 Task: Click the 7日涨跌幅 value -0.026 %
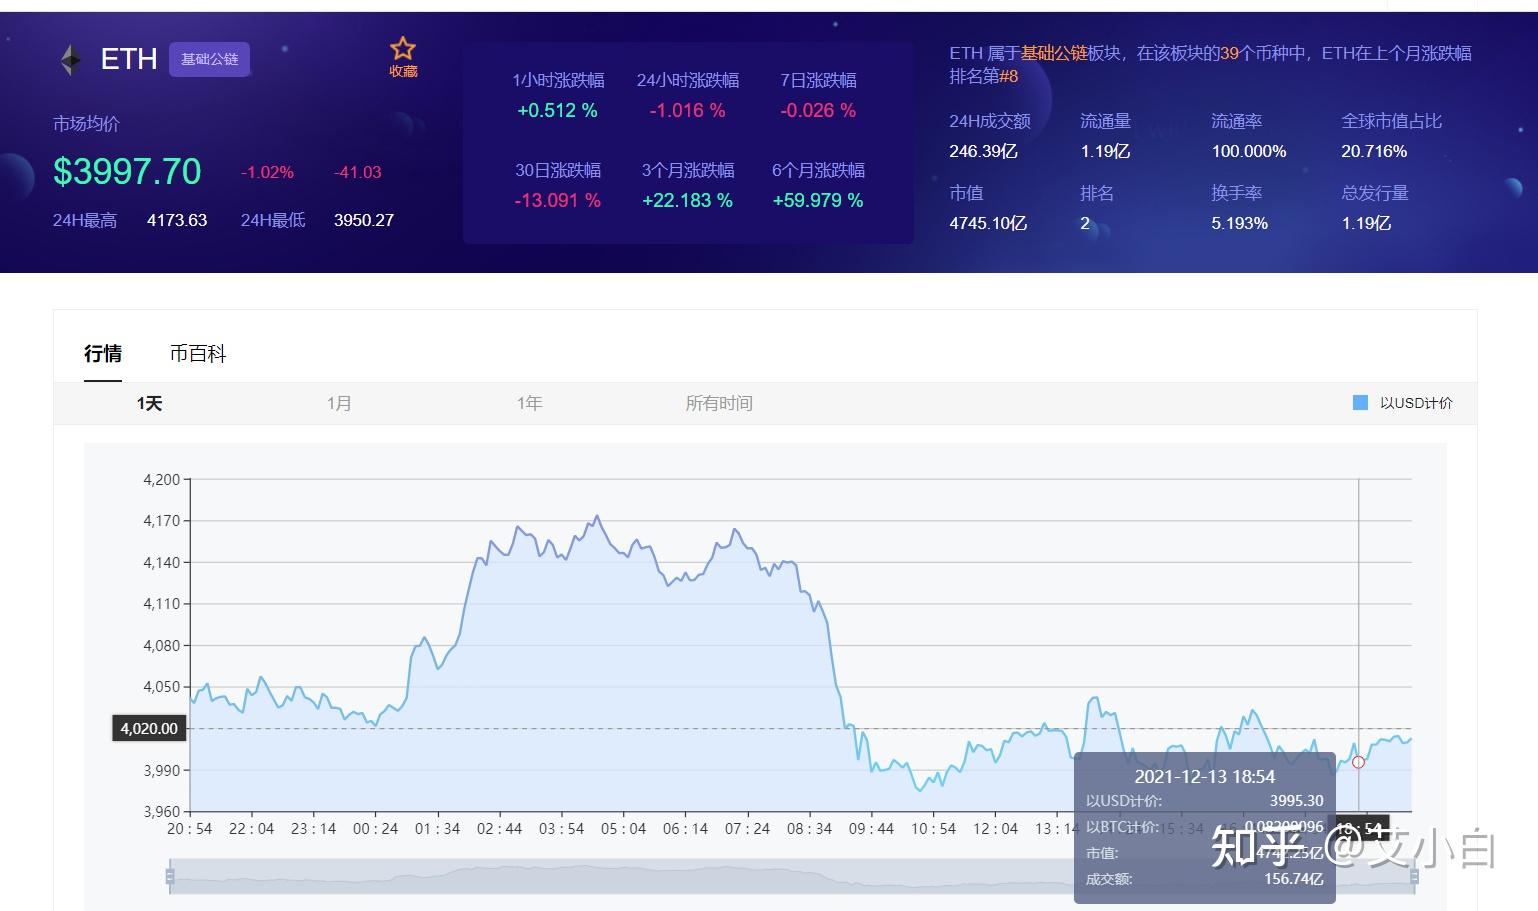click(x=818, y=111)
